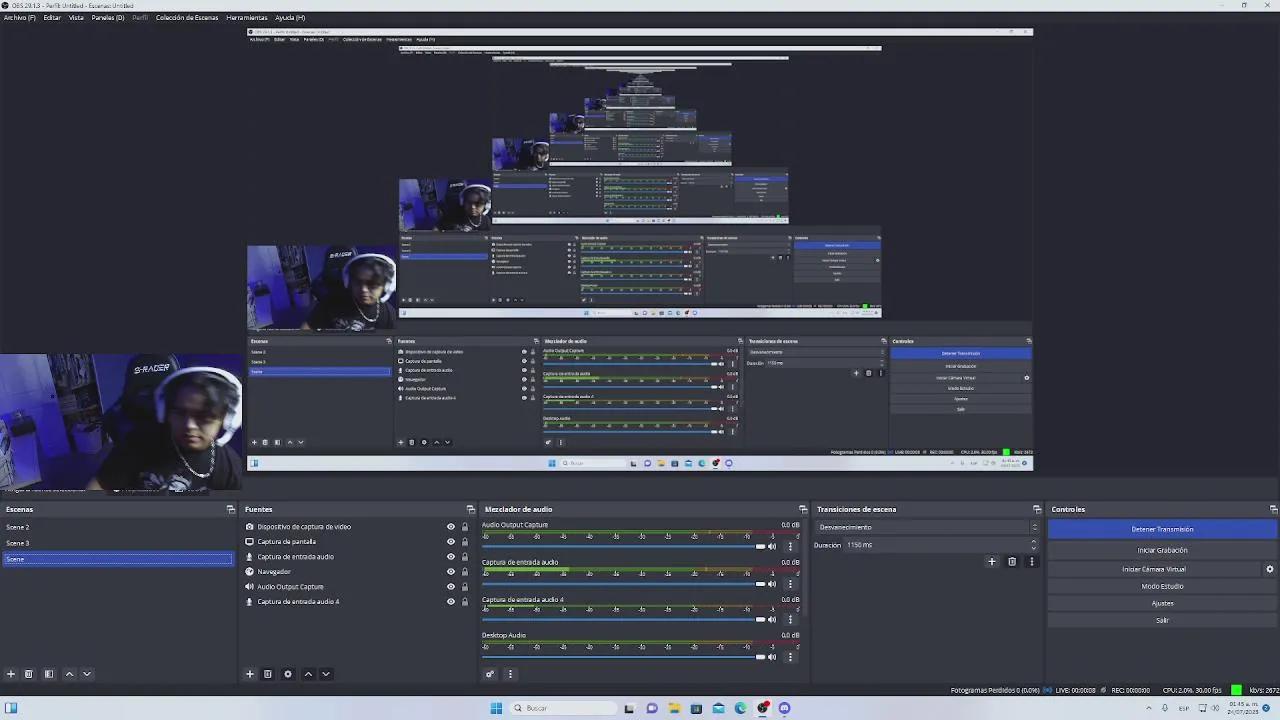Open virtual camera settings gear

[1270, 569]
